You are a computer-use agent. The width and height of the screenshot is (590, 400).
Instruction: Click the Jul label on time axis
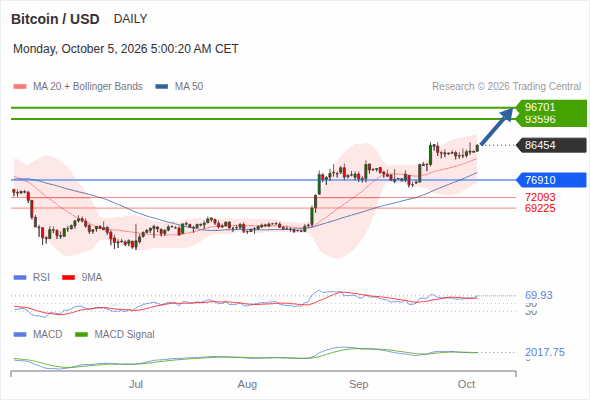coord(136,384)
